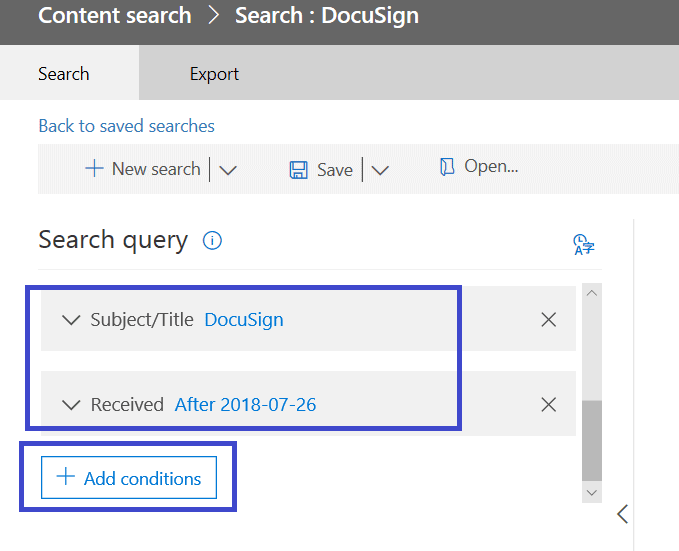This screenshot has width=679, height=551.
Task: Edit the After 2018-07-26 date value
Action: point(246,405)
